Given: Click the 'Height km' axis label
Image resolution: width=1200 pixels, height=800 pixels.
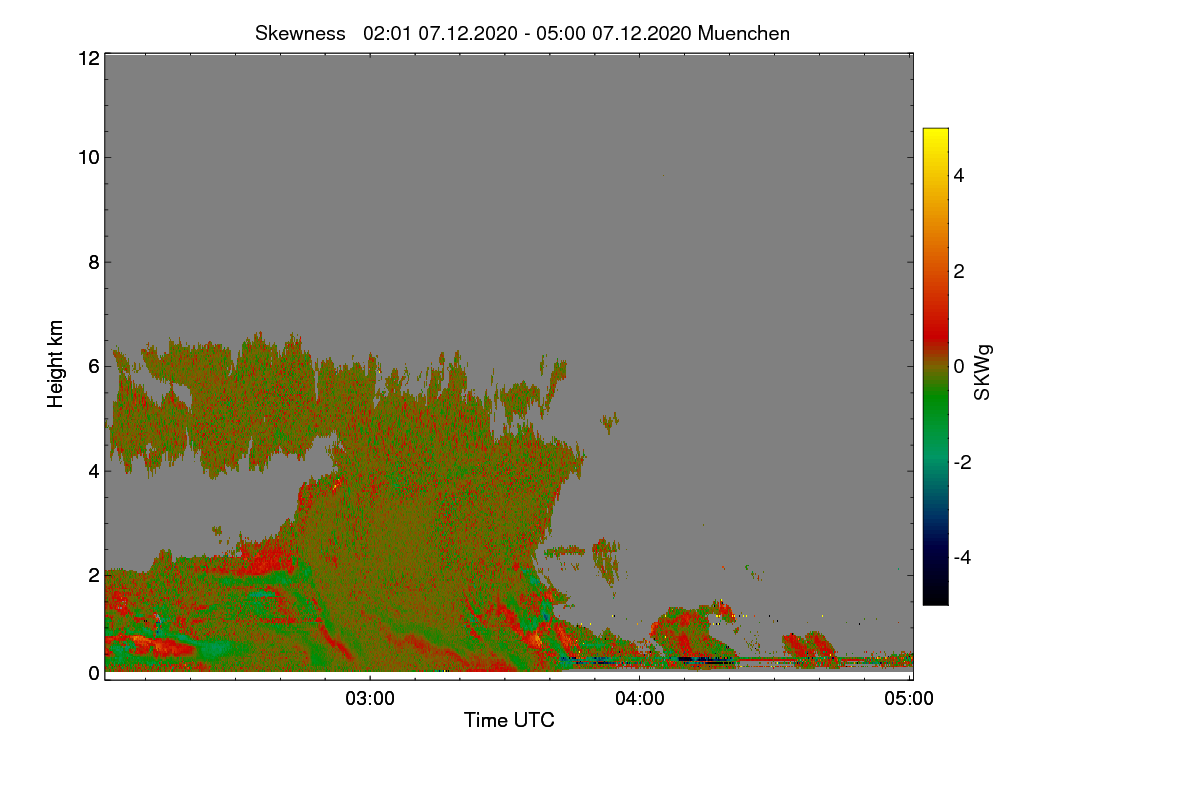Looking at the screenshot, I should [55, 363].
